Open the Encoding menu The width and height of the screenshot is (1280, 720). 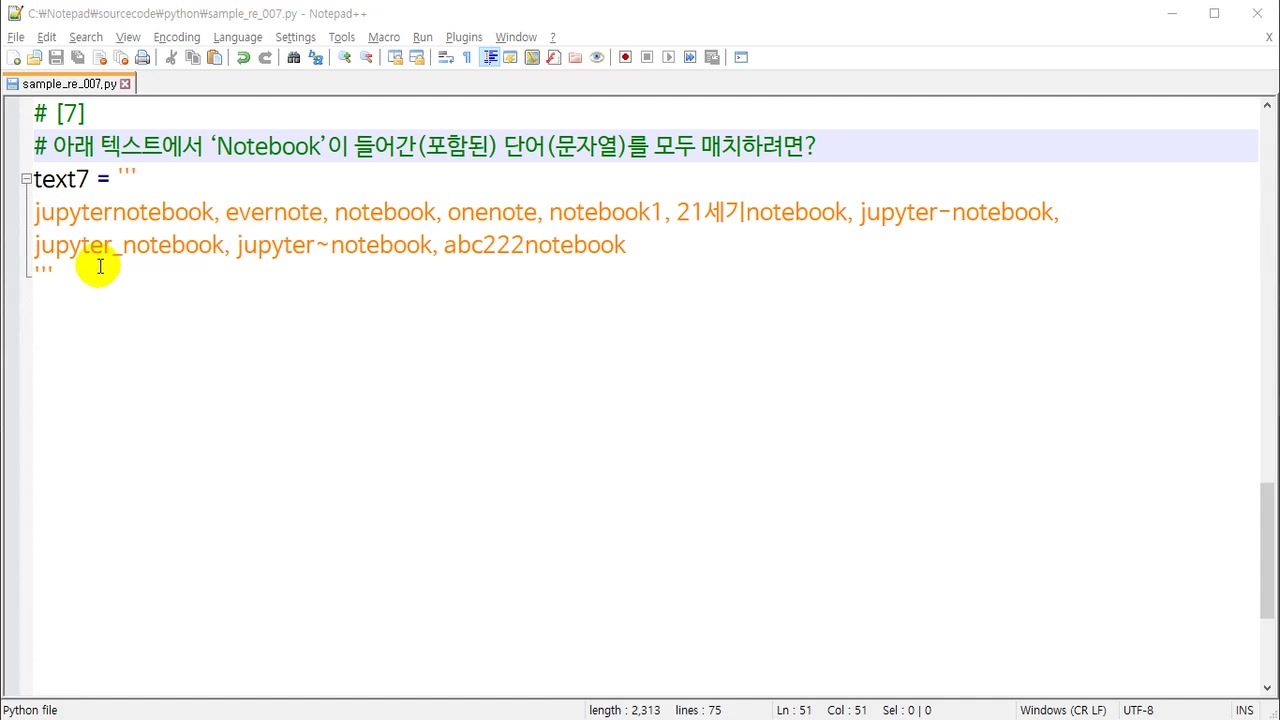[x=176, y=37]
